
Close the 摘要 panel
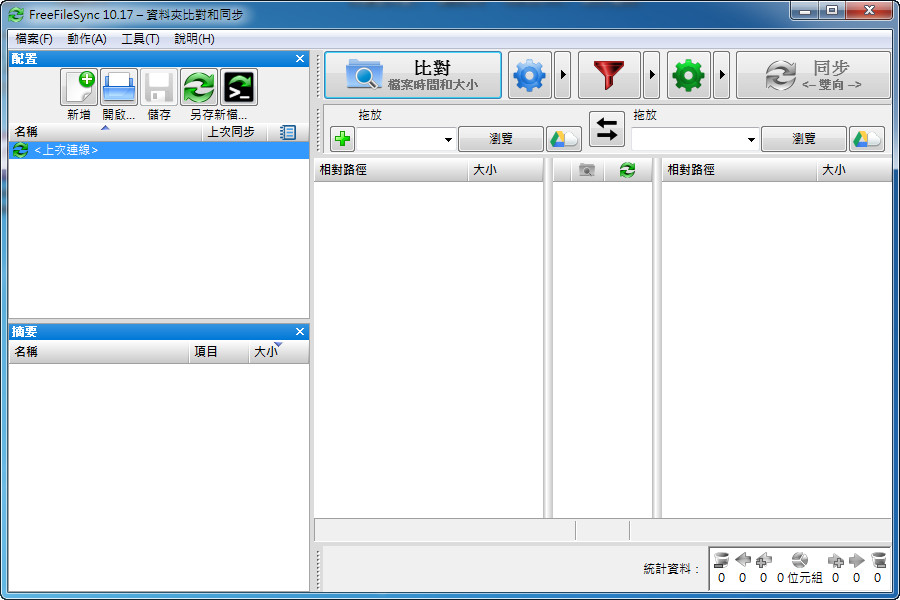[300, 331]
